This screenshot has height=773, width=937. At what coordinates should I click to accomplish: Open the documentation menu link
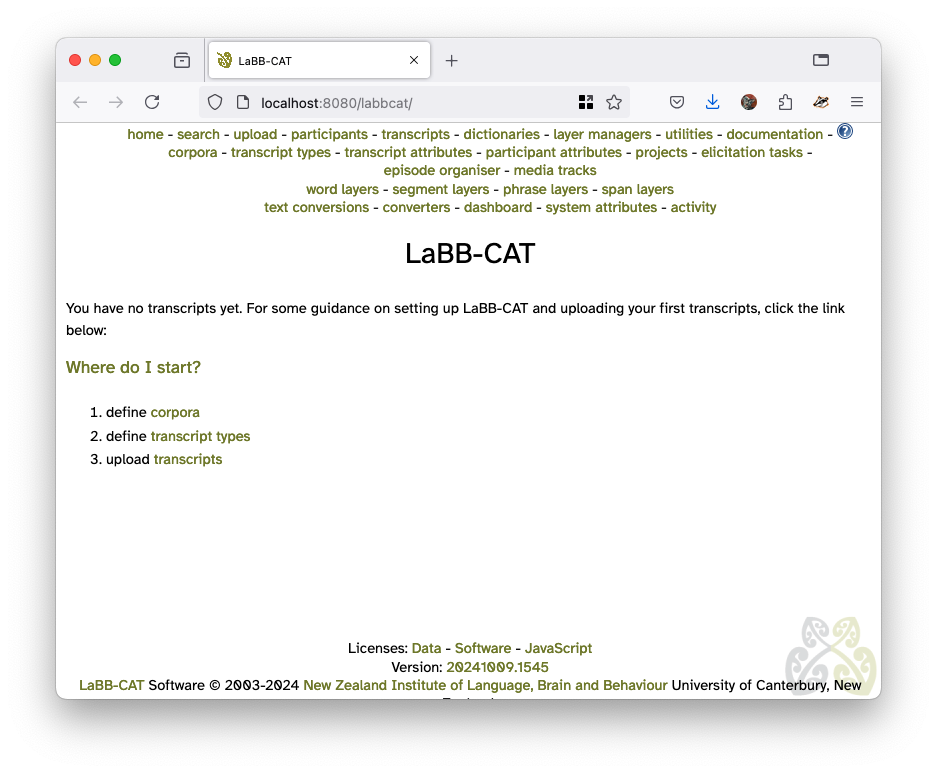point(774,134)
